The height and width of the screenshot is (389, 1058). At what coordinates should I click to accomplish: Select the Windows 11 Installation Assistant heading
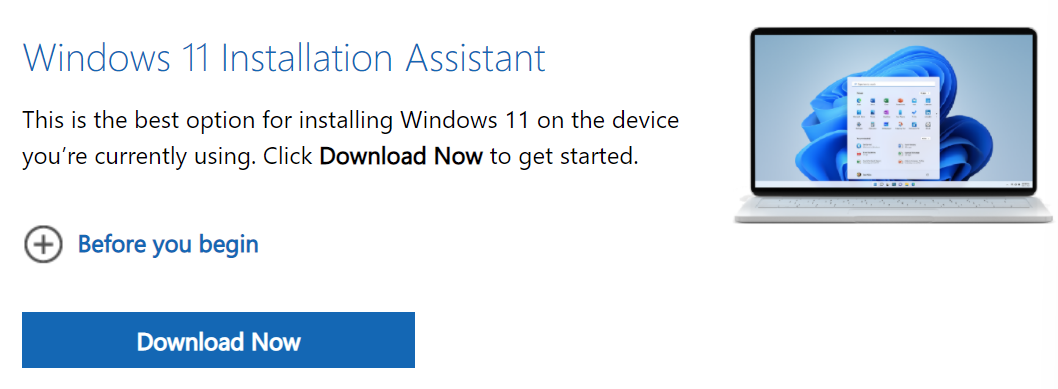[x=284, y=57]
